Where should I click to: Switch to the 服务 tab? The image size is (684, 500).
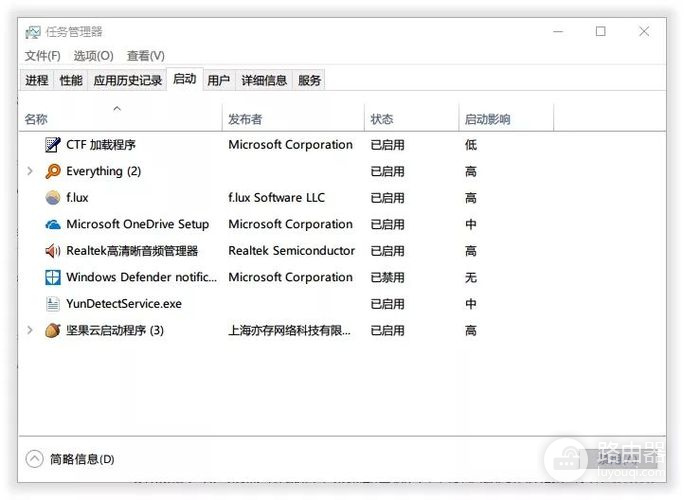click(309, 80)
